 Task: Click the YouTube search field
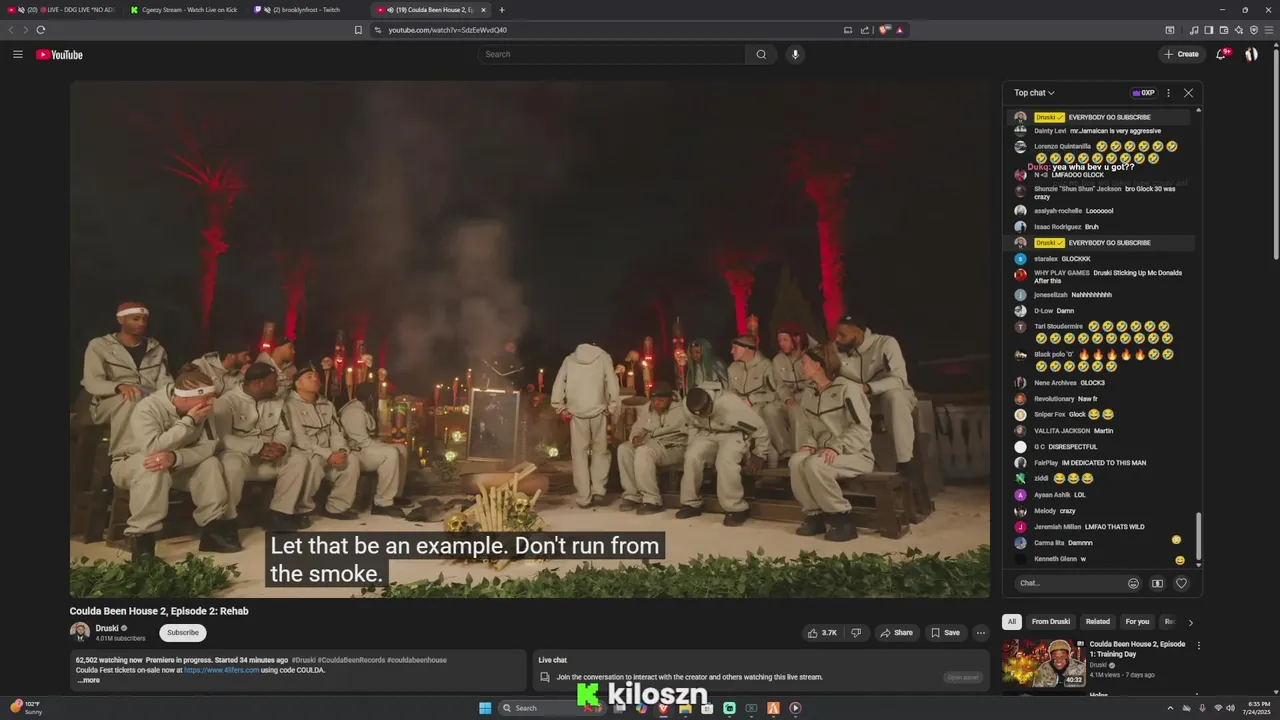coord(611,54)
